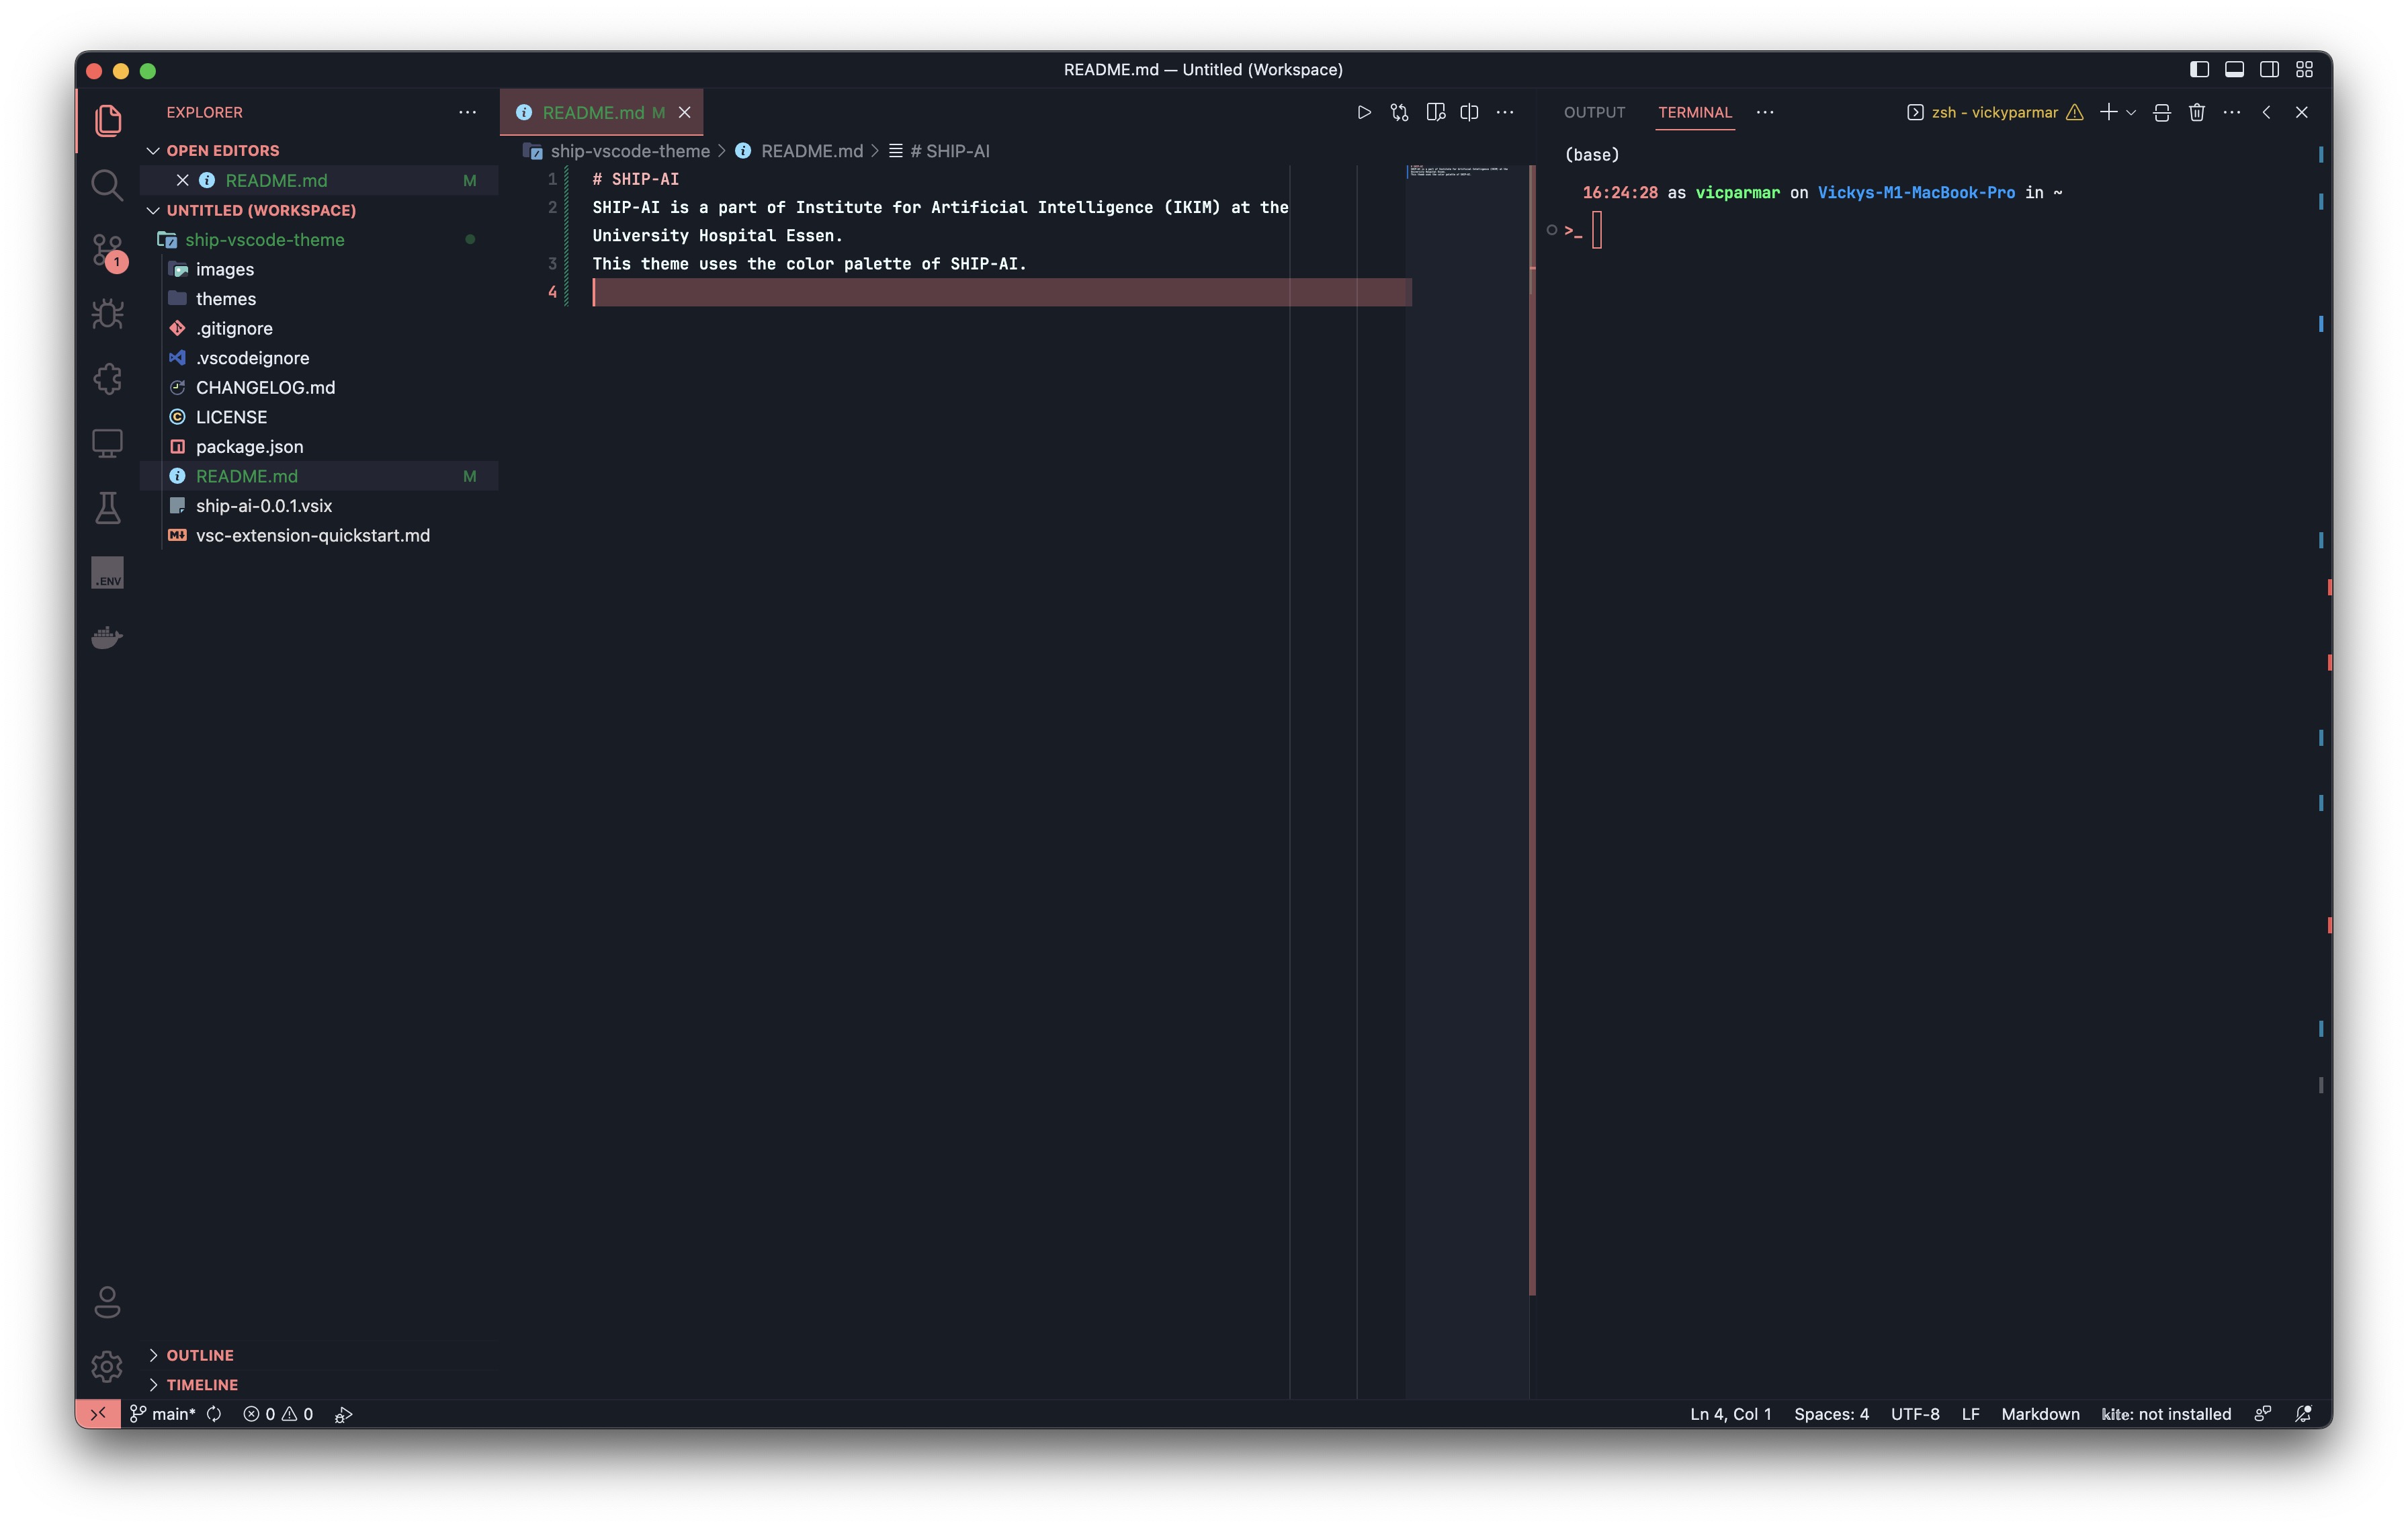Switch to the OUTPUT panel tab
Image resolution: width=2408 pixels, height=1528 pixels.
coord(1594,112)
